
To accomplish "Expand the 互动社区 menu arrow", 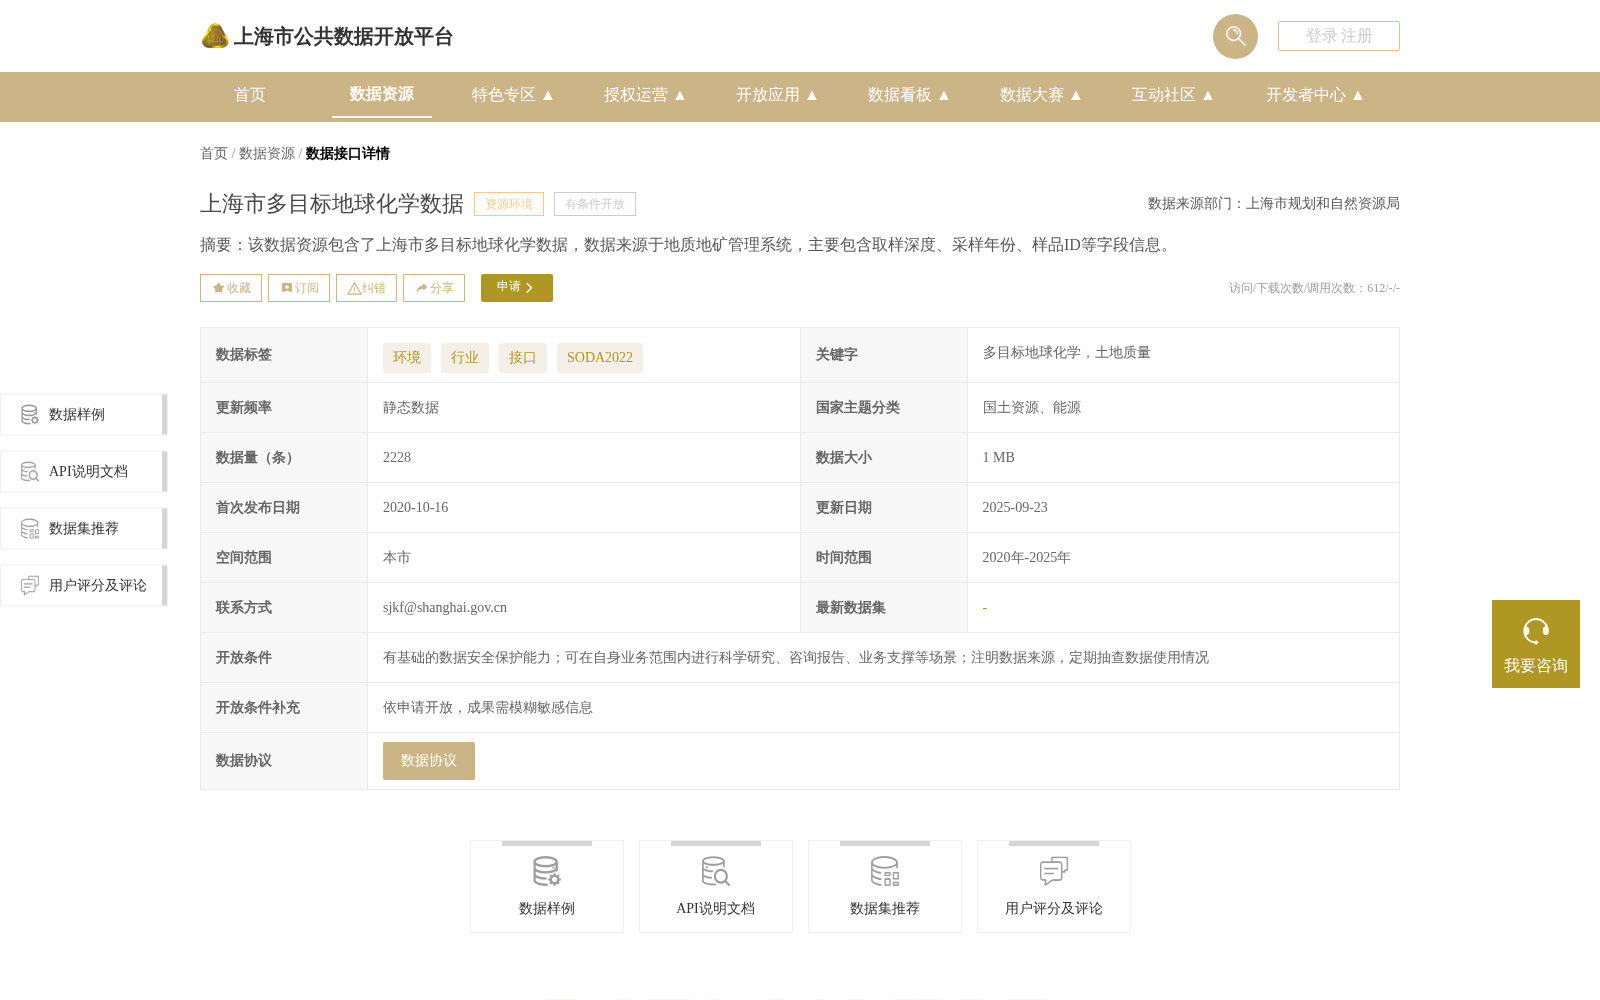I will (1208, 95).
